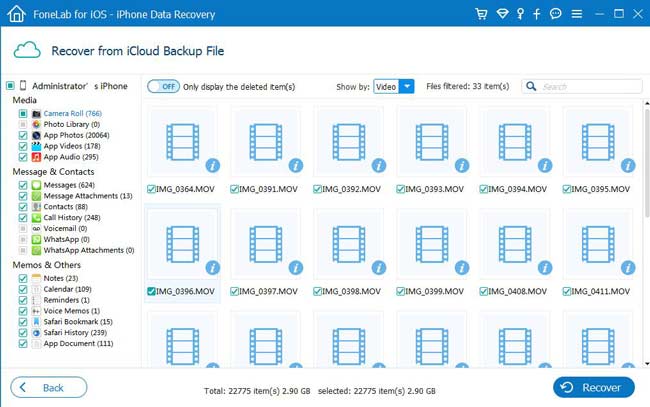The height and width of the screenshot is (407, 650).
Task: Select Camera Roll (766) category
Action: click(x=73, y=113)
